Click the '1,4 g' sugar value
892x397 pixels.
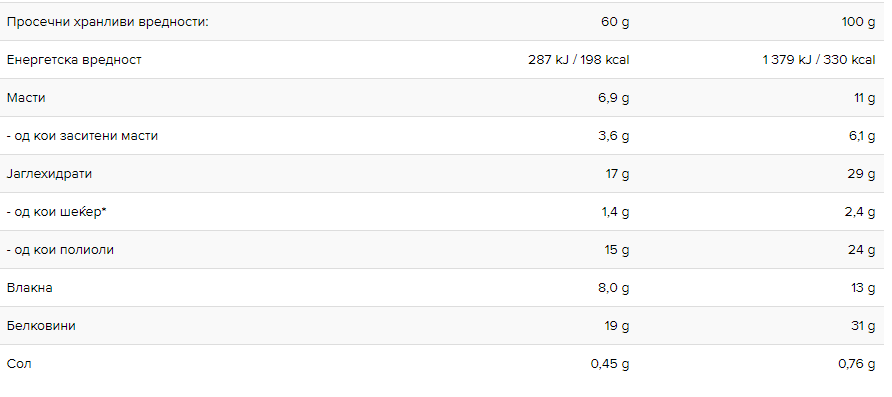(x=614, y=212)
